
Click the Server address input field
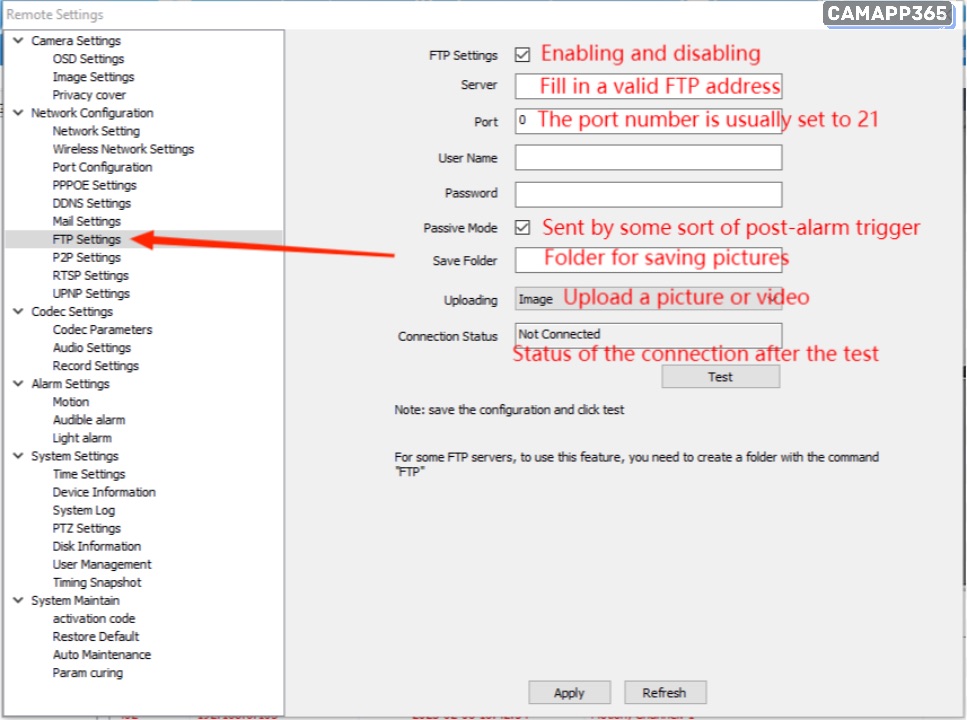click(648, 86)
